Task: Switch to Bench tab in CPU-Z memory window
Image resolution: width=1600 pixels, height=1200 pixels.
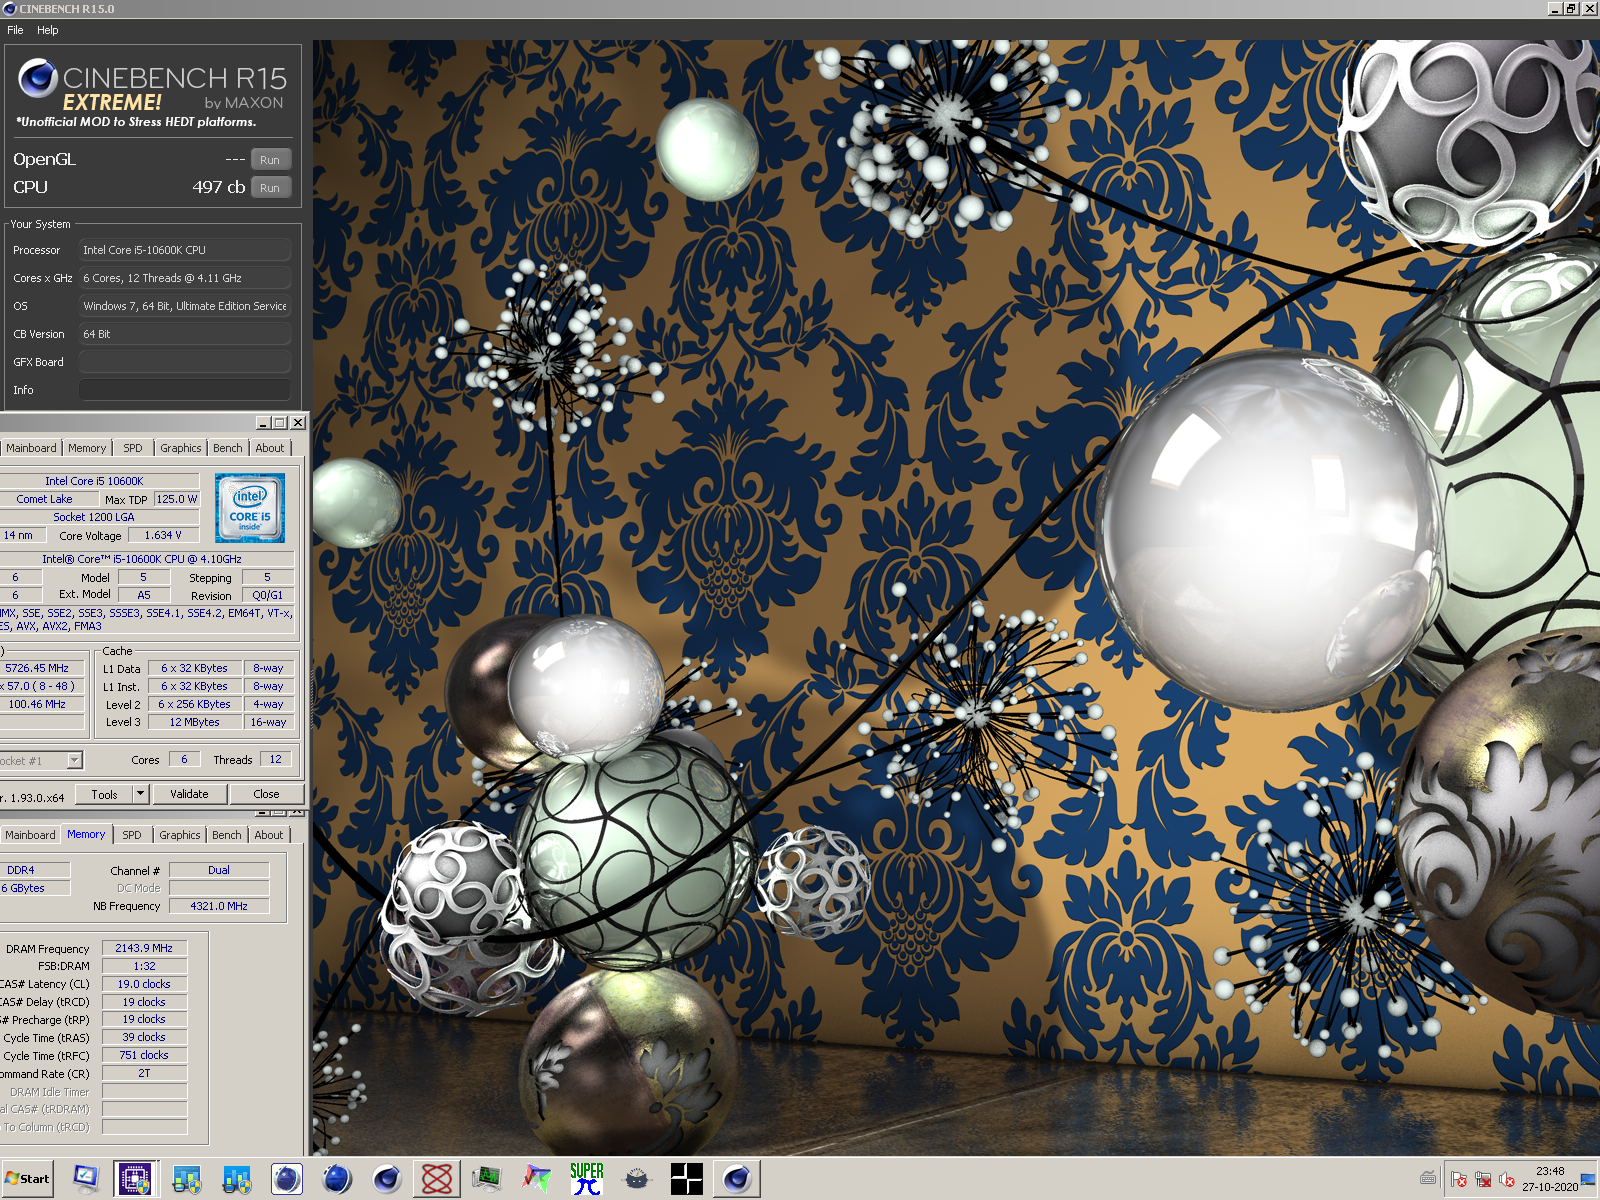Action: pyautogui.click(x=227, y=835)
